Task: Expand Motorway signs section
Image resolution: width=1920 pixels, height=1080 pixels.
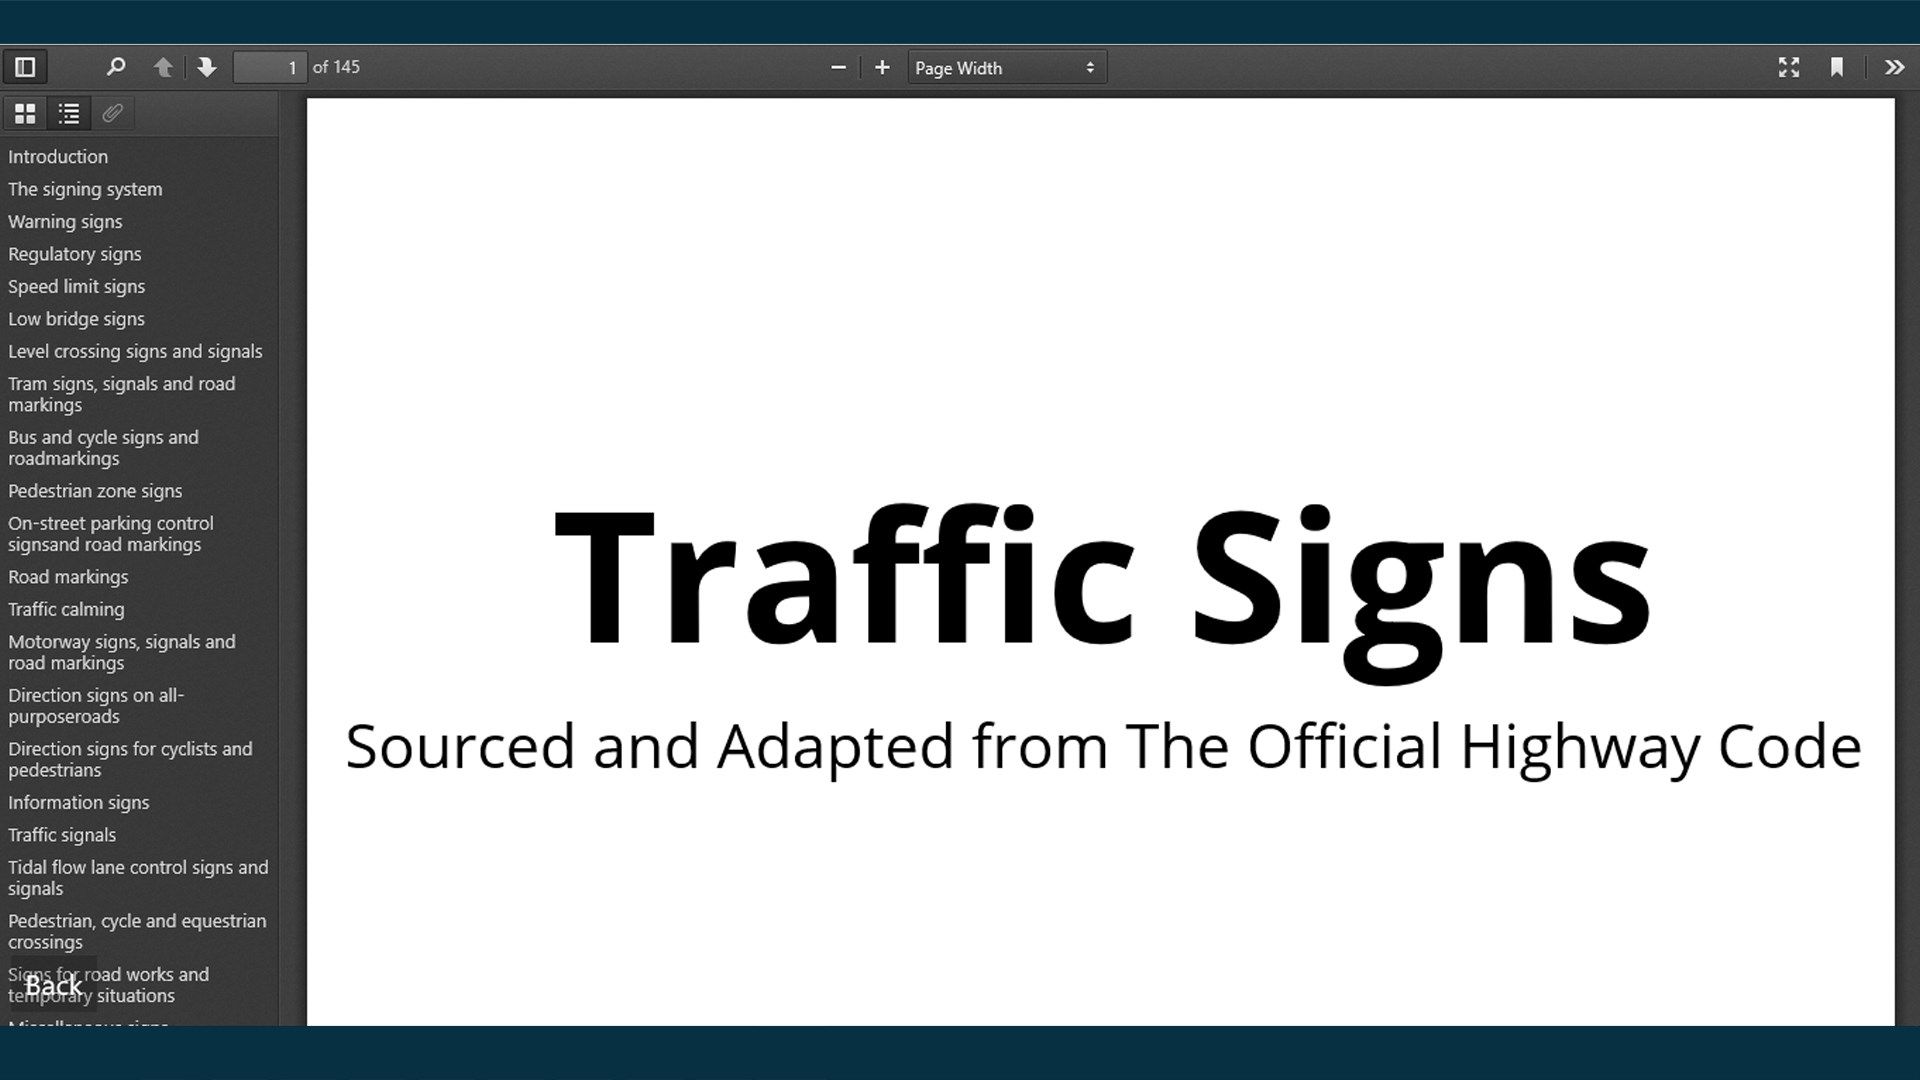Action: [121, 651]
